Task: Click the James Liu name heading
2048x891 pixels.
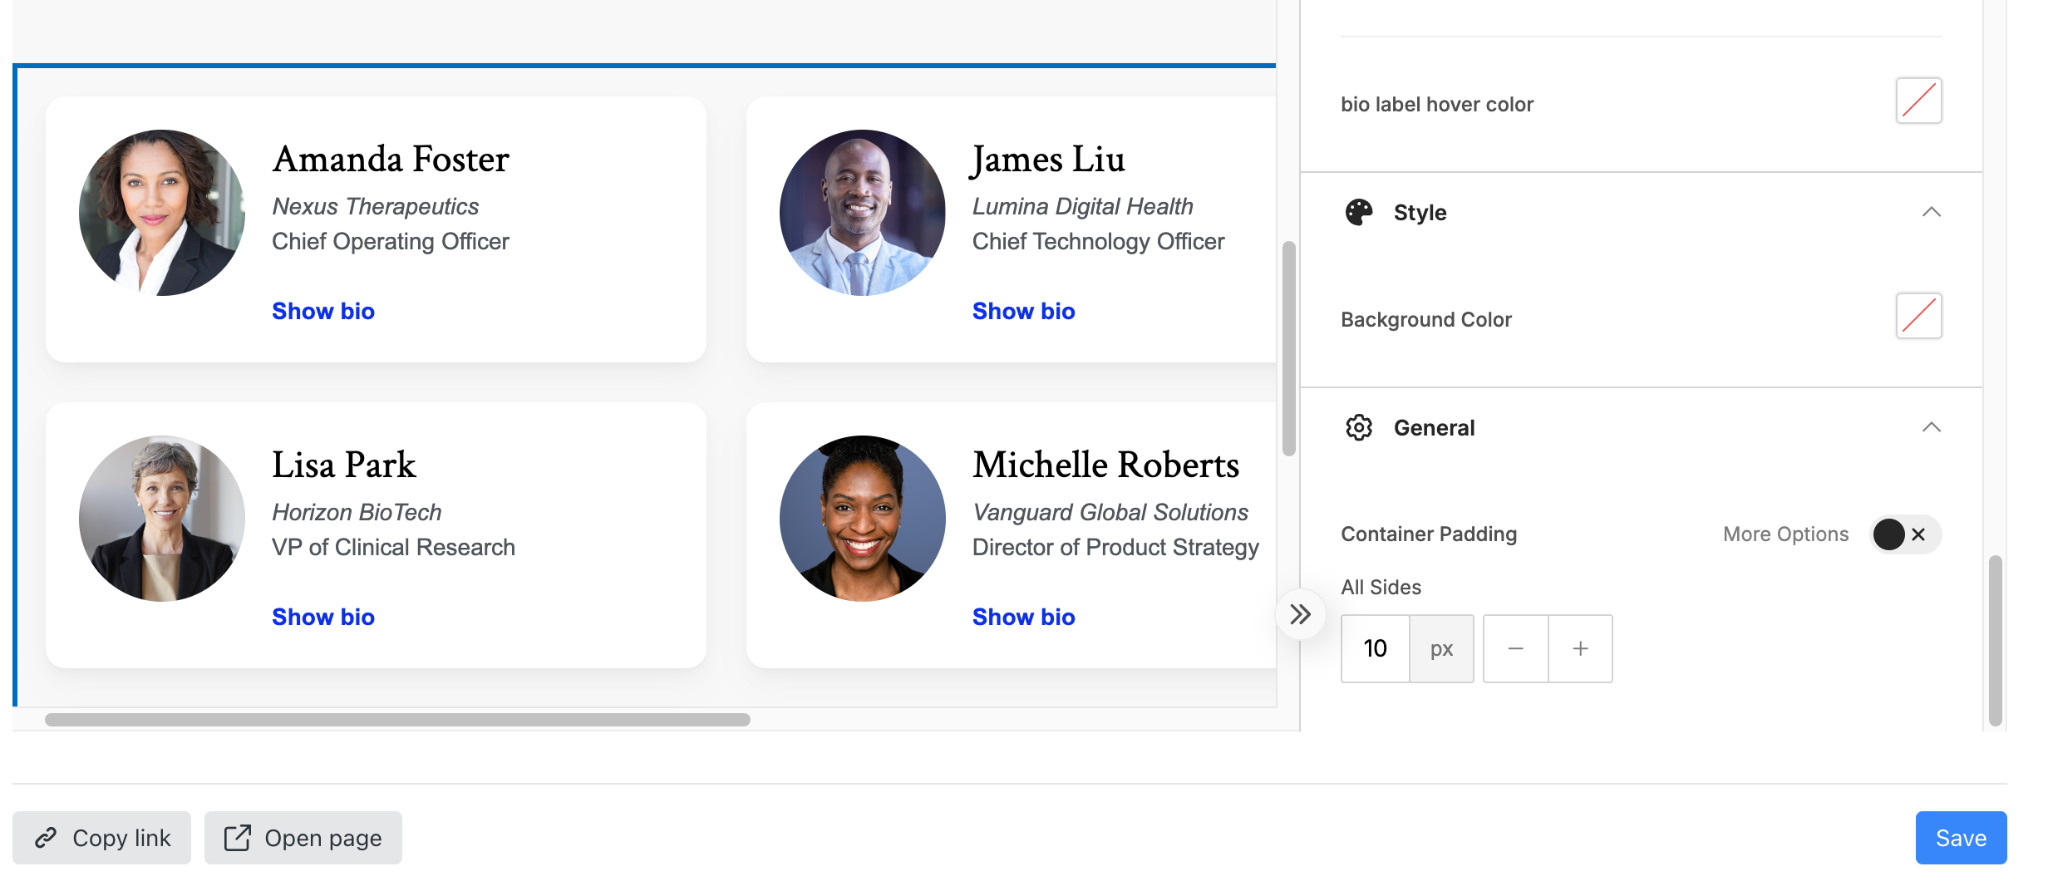Action: (1048, 159)
